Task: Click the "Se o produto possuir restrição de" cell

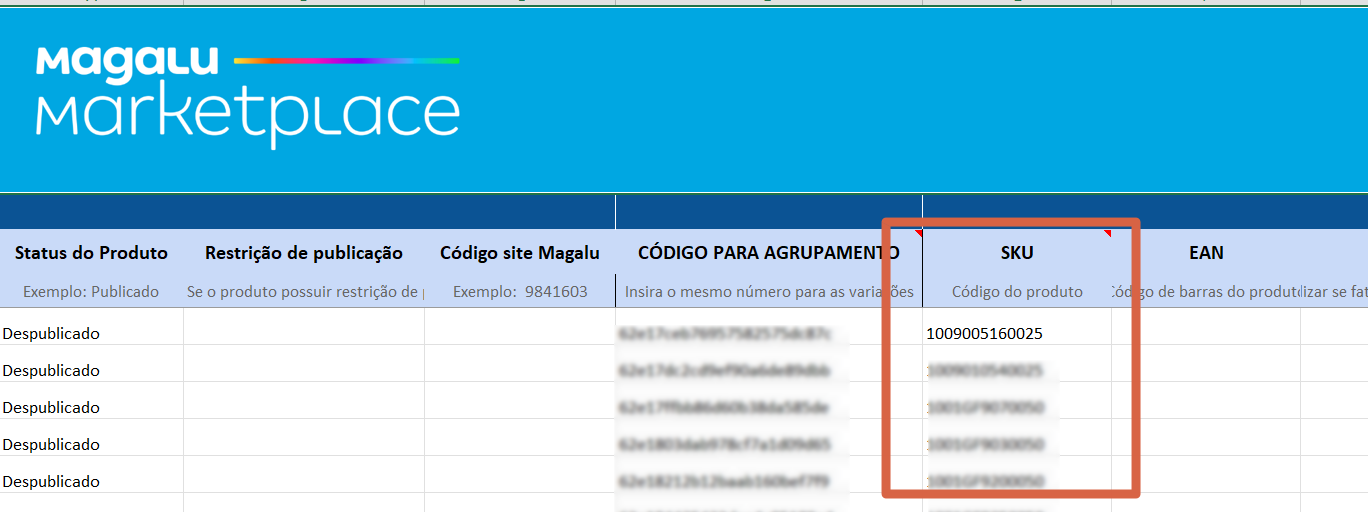Action: tap(304, 292)
